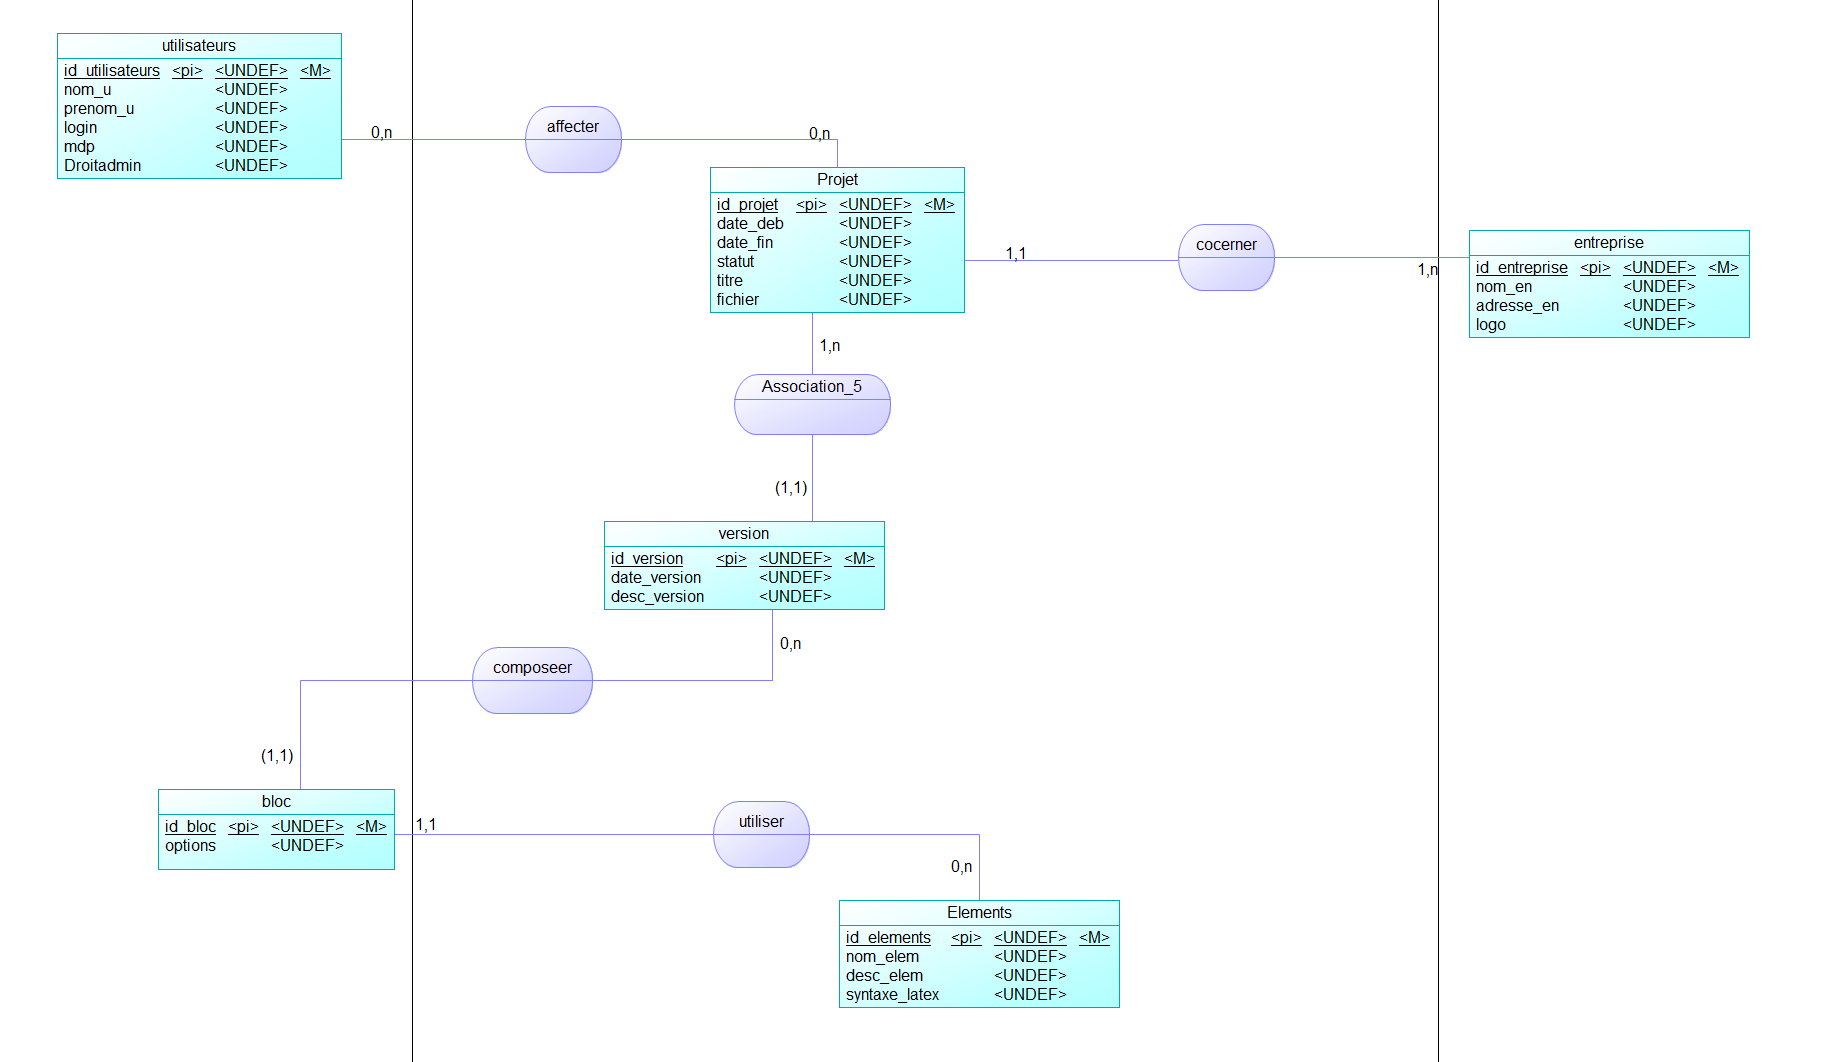1822x1062 pixels.
Task: Click the date_version attribute
Action: coord(656,578)
